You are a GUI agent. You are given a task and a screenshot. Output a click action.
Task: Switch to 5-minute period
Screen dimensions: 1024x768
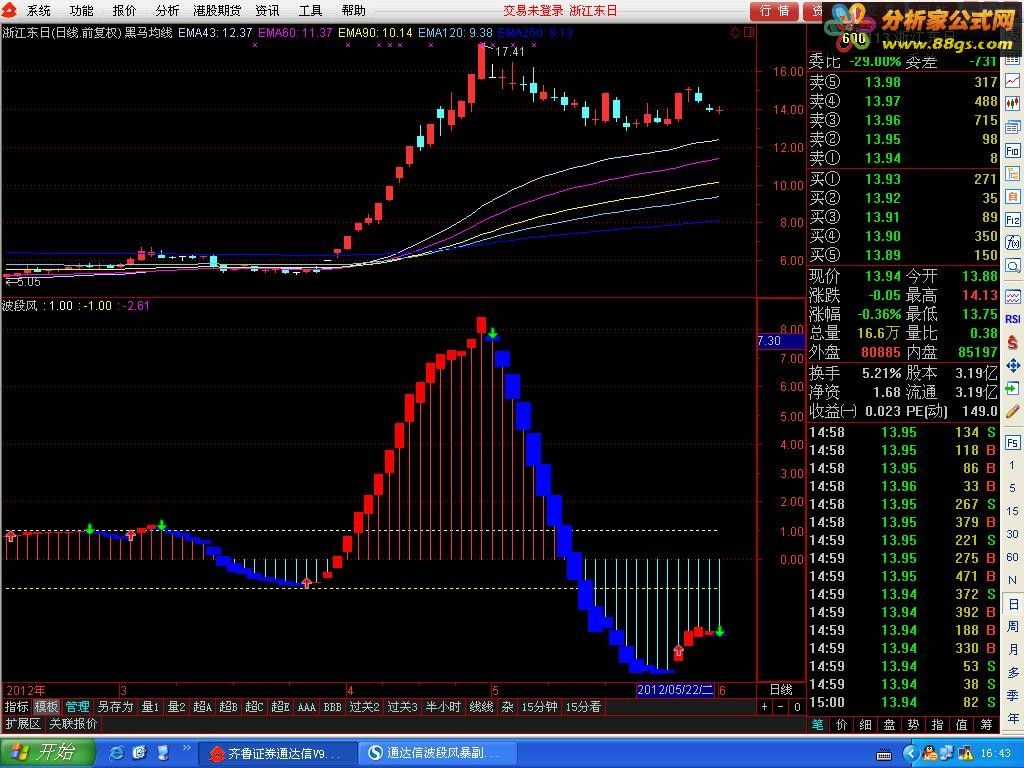tap(1012, 488)
